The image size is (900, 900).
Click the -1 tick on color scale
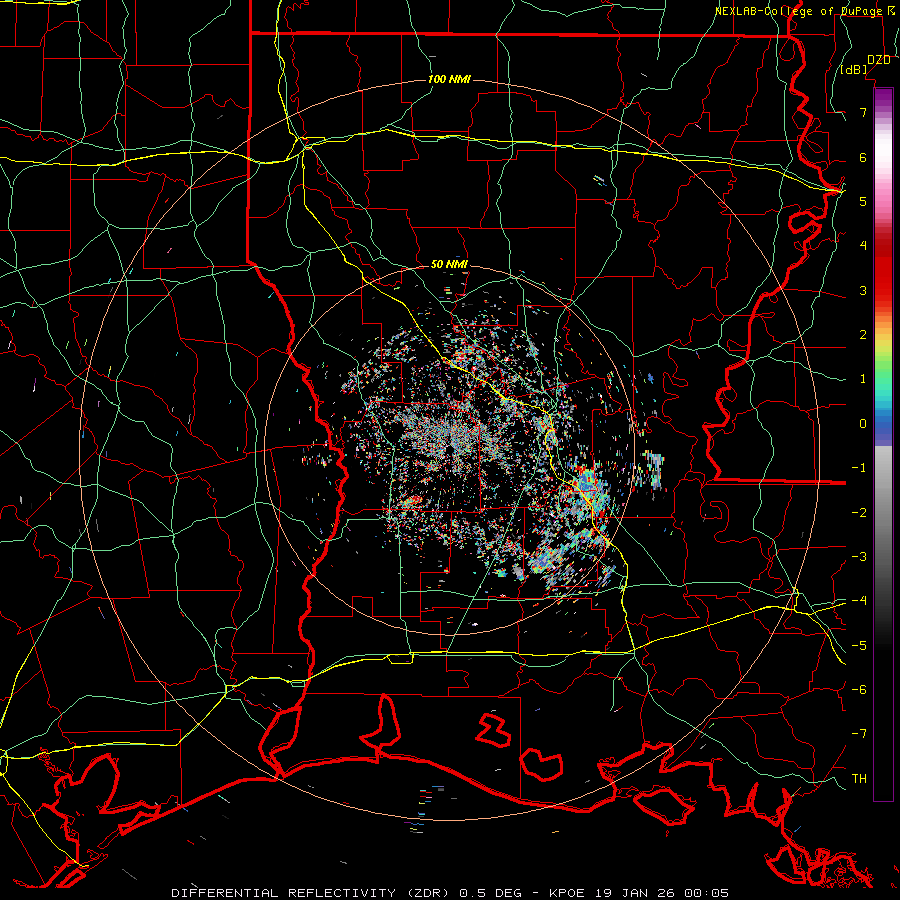[x=859, y=468]
